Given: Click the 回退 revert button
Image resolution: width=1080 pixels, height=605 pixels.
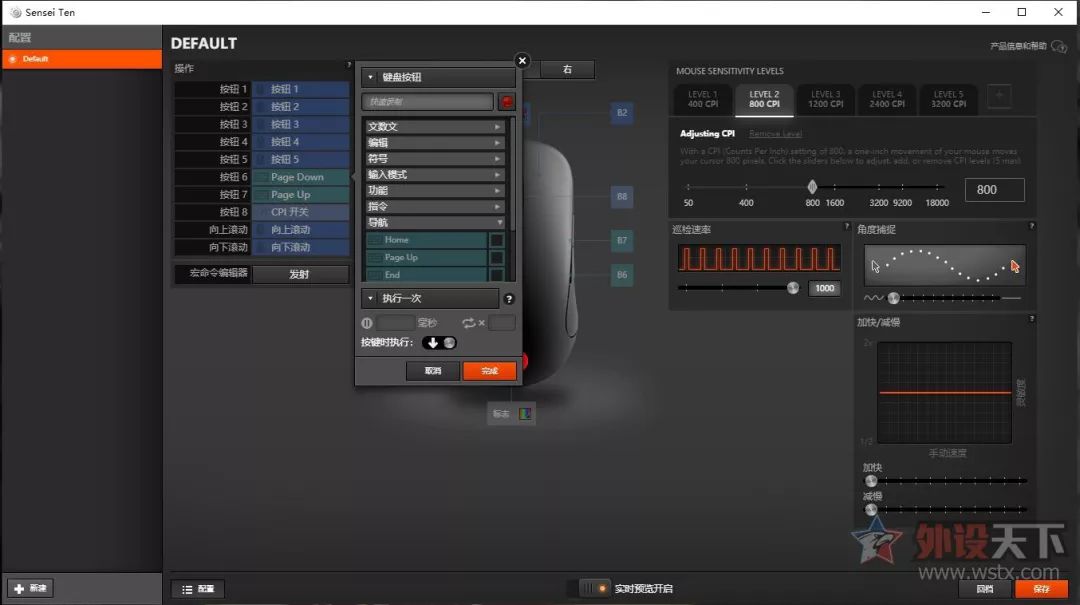Looking at the screenshot, I should [x=985, y=588].
